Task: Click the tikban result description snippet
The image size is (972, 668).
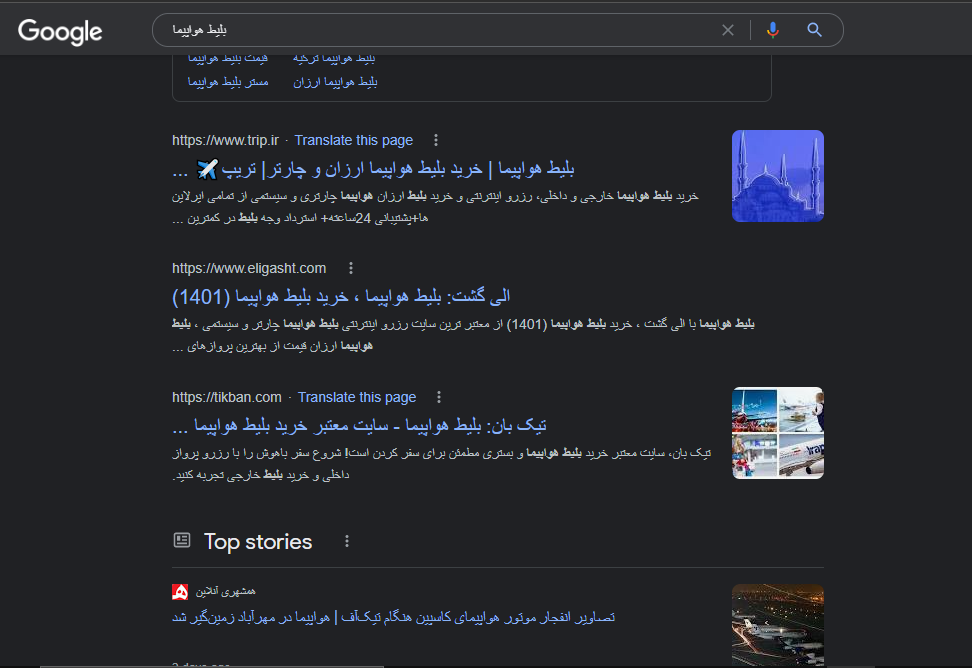Action: coord(441,464)
